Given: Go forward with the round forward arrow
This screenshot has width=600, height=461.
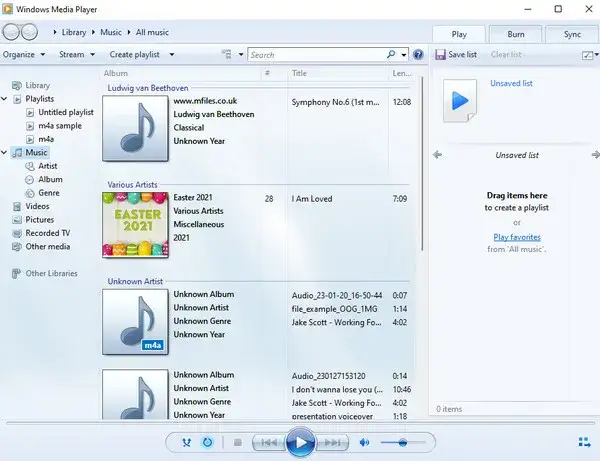Looking at the screenshot, I should pyautogui.click(x=29, y=32).
